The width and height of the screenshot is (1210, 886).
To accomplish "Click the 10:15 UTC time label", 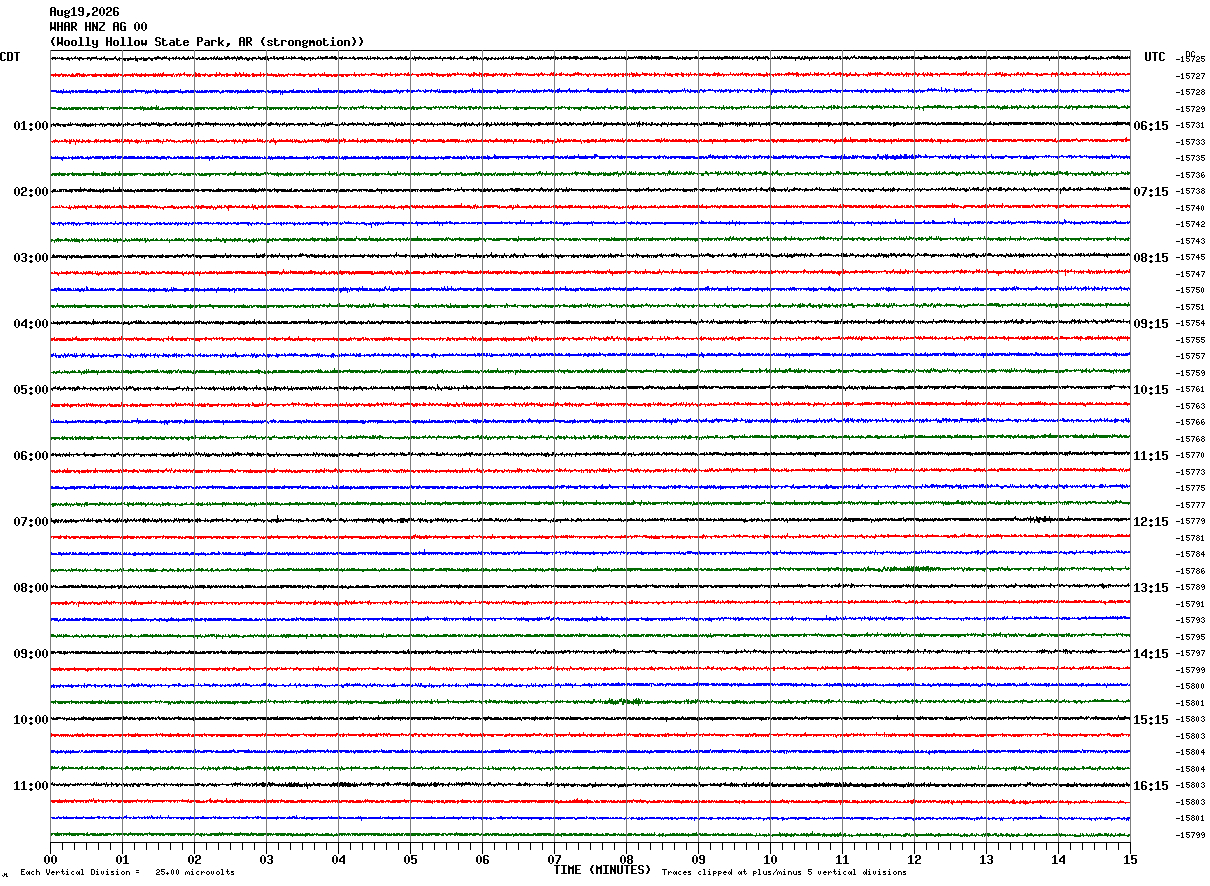I will pyautogui.click(x=1151, y=390).
